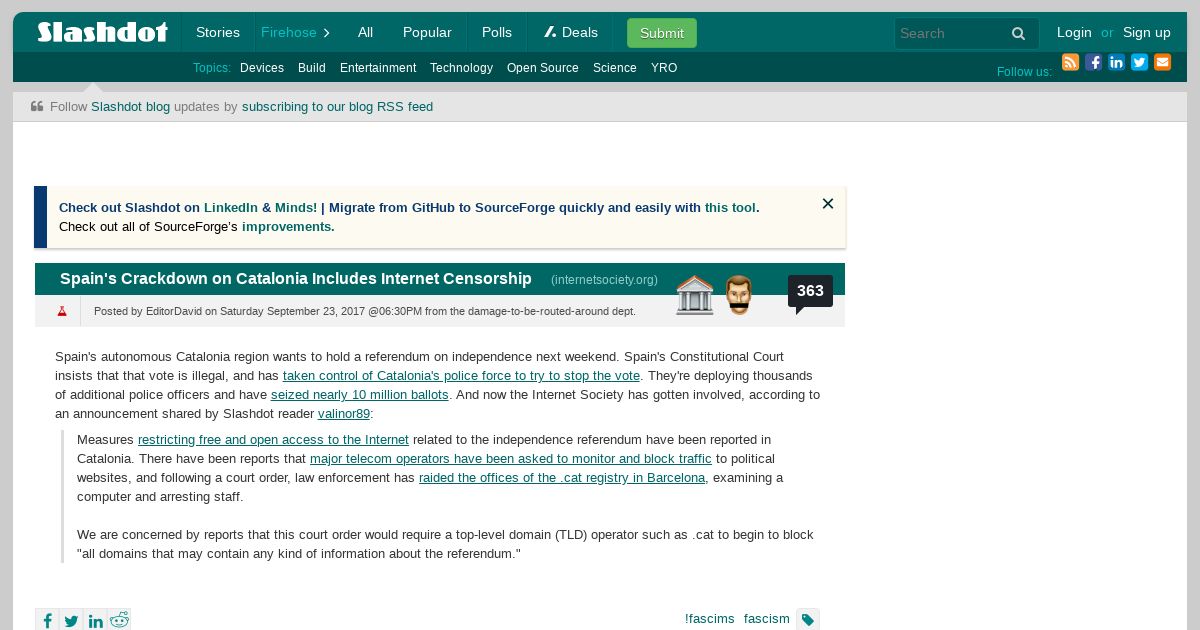This screenshot has height=630, width=1200.
Task: Click the search magnifier icon
Action: [1018, 33]
